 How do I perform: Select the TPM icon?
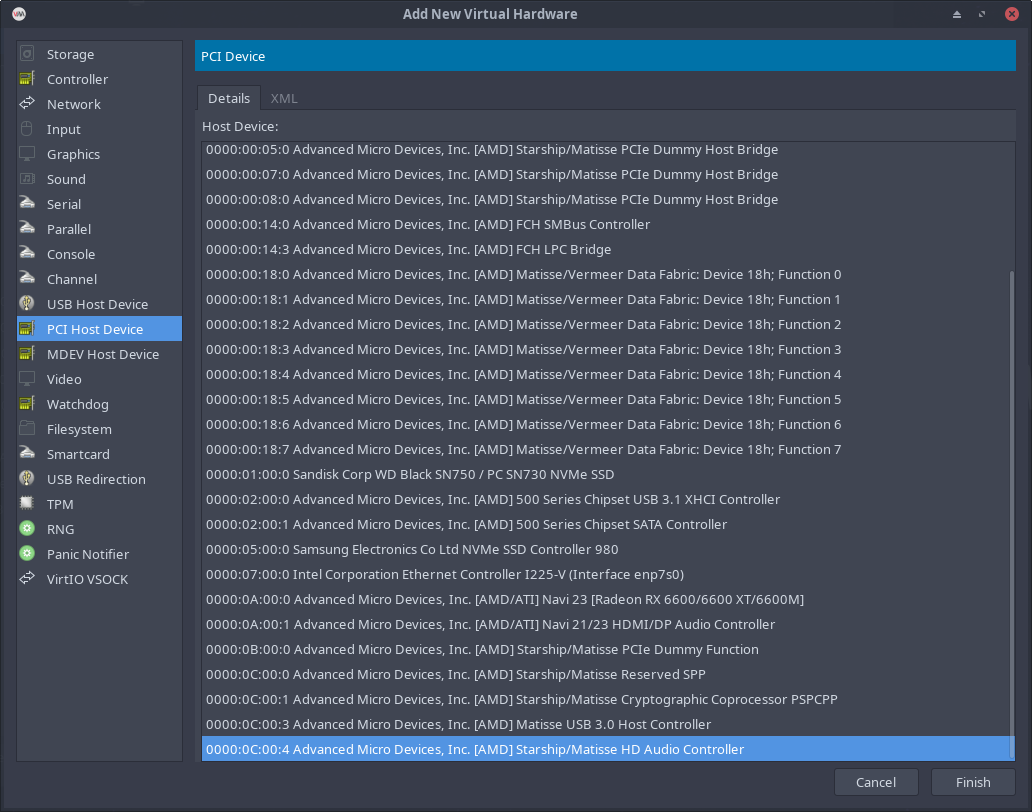(x=27, y=504)
